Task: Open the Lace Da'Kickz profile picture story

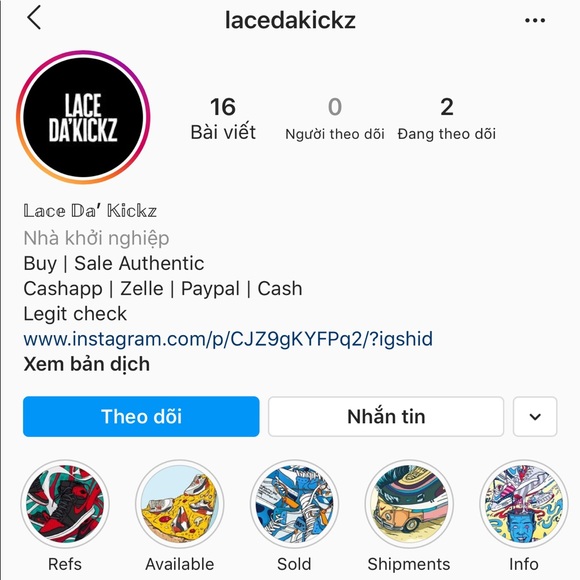Action: 83,117
